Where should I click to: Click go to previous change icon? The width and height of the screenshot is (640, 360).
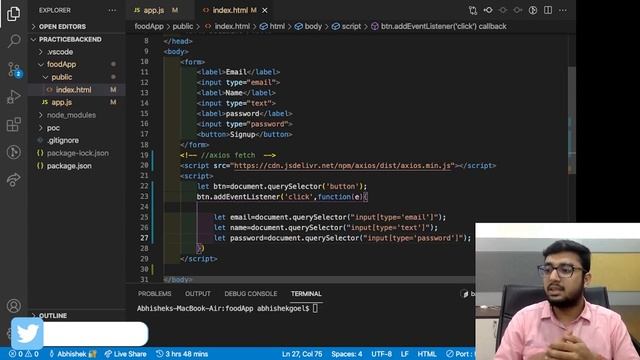(488, 10)
